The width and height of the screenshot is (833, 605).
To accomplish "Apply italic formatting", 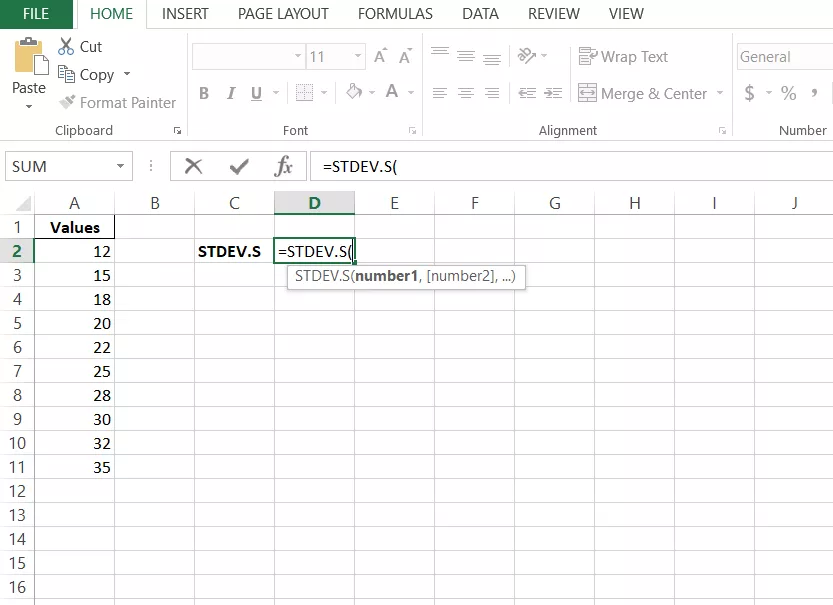I will coord(230,93).
